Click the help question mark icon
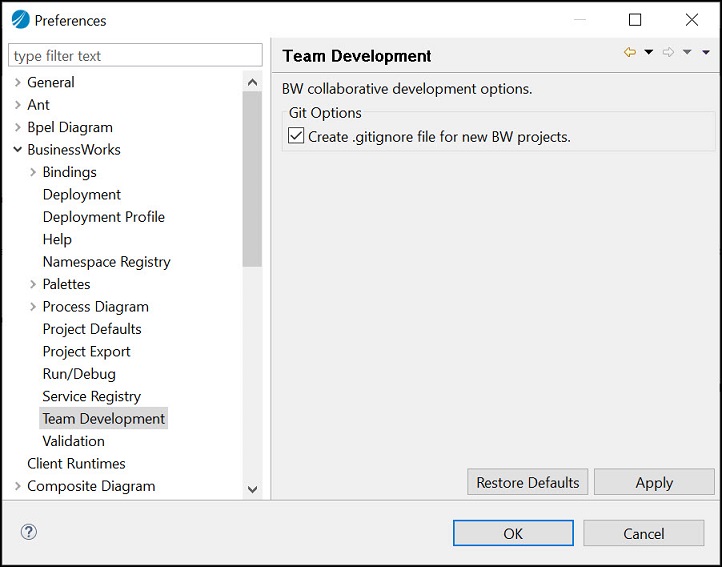The height and width of the screenshot is (567, 722). [29, 532]
